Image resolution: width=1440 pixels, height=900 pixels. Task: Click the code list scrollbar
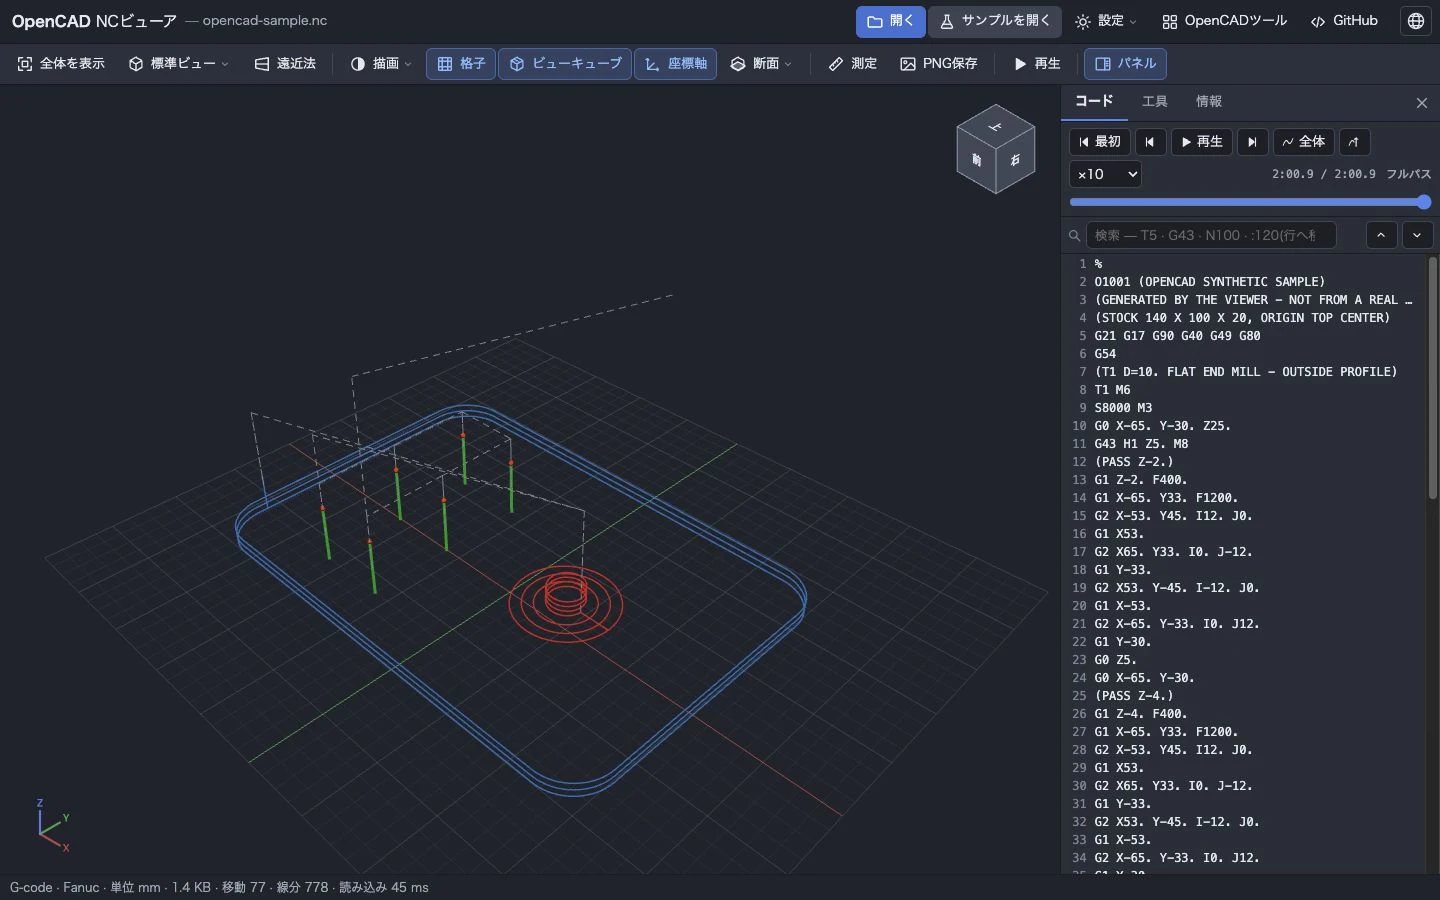[x=1432, y=380]
